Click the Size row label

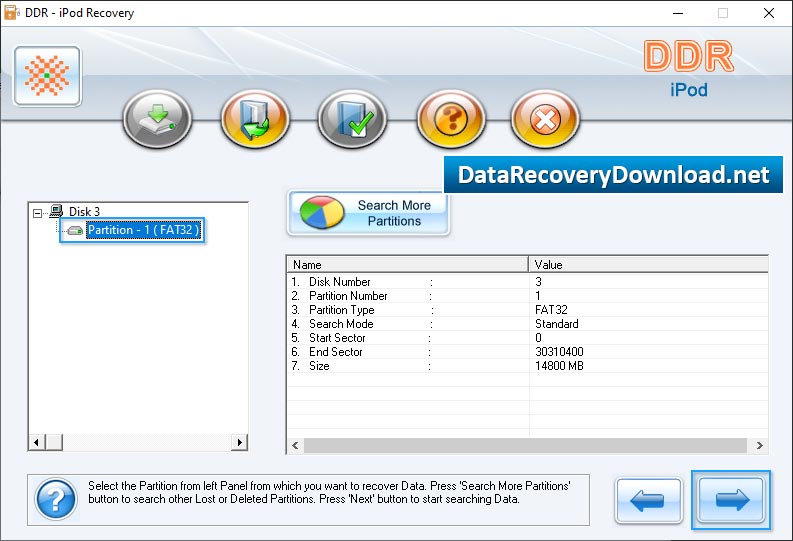tap(319, 366)
